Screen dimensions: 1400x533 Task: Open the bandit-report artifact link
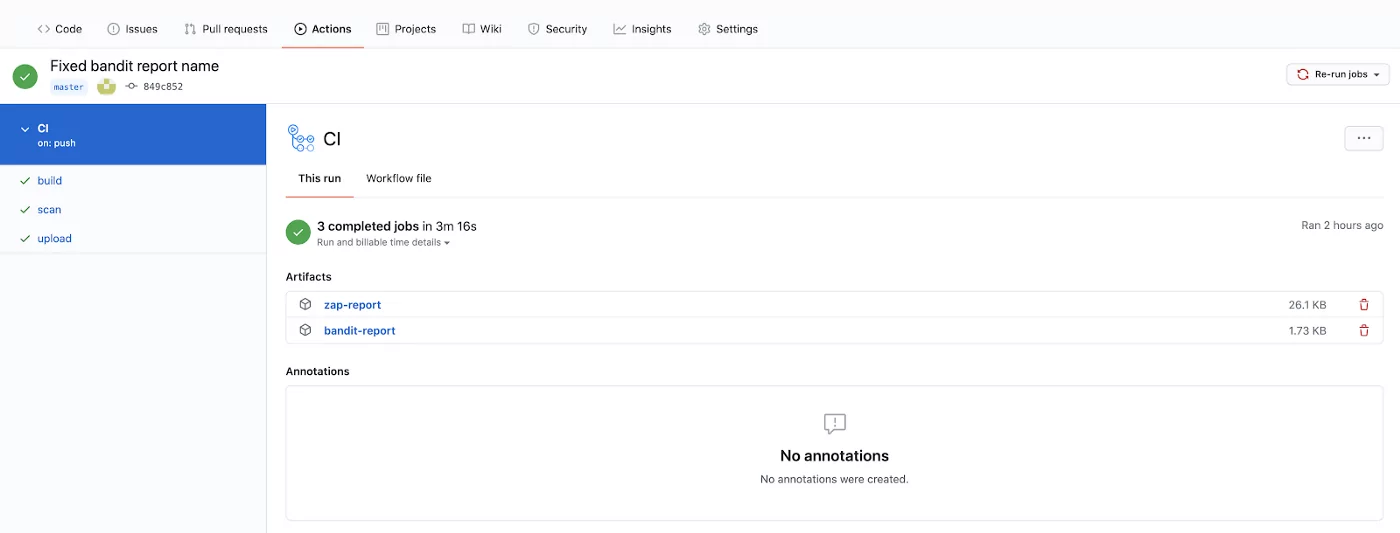[359, 331]
